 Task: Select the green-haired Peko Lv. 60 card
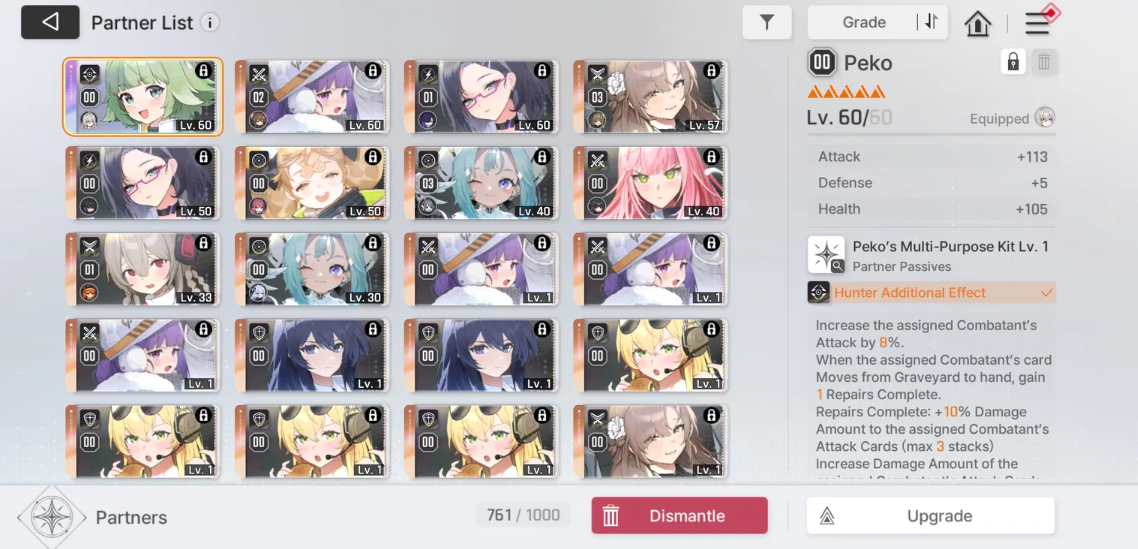coord(142,97)
